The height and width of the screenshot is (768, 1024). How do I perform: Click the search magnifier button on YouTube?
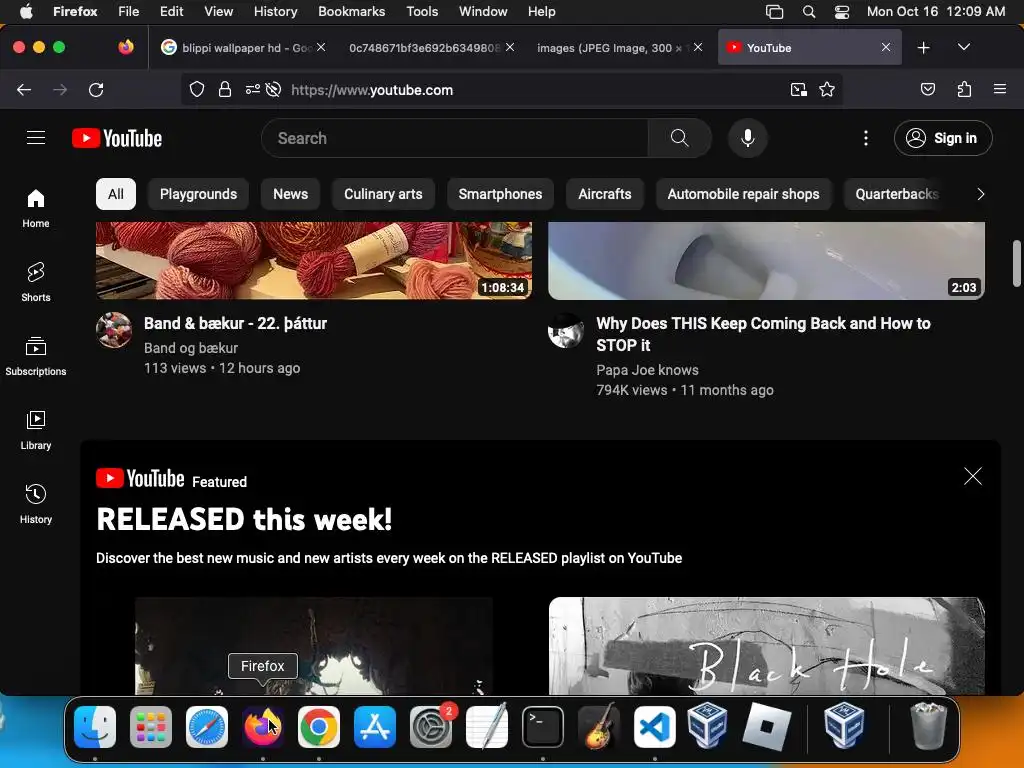tap(679, 138)
